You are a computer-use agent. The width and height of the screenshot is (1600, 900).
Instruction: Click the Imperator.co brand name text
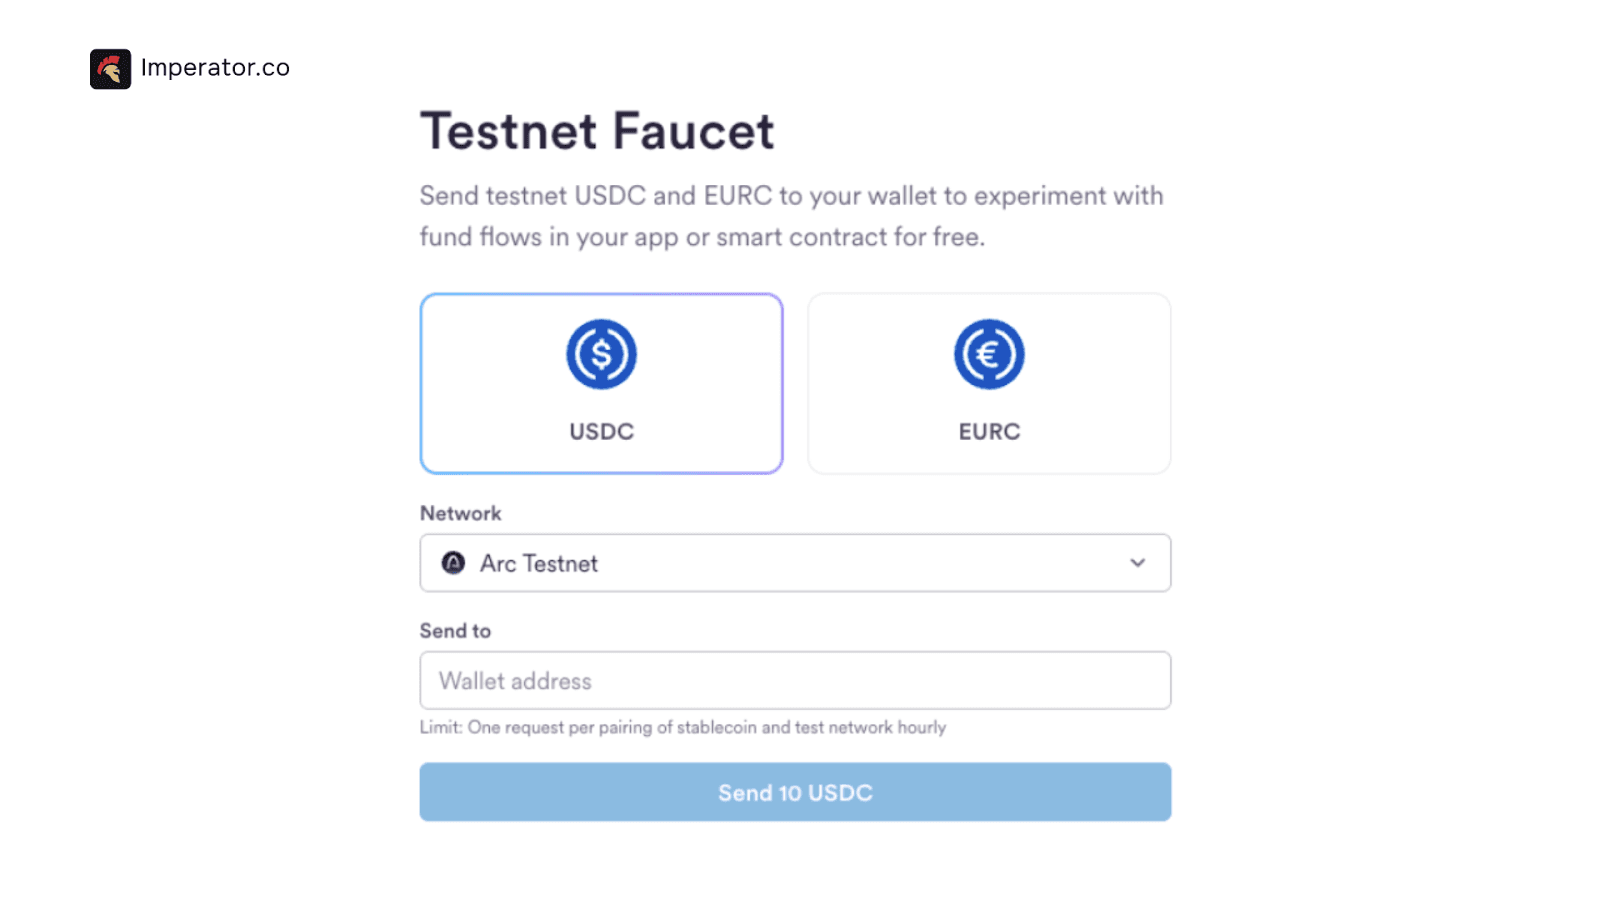[x=215, y=68]
